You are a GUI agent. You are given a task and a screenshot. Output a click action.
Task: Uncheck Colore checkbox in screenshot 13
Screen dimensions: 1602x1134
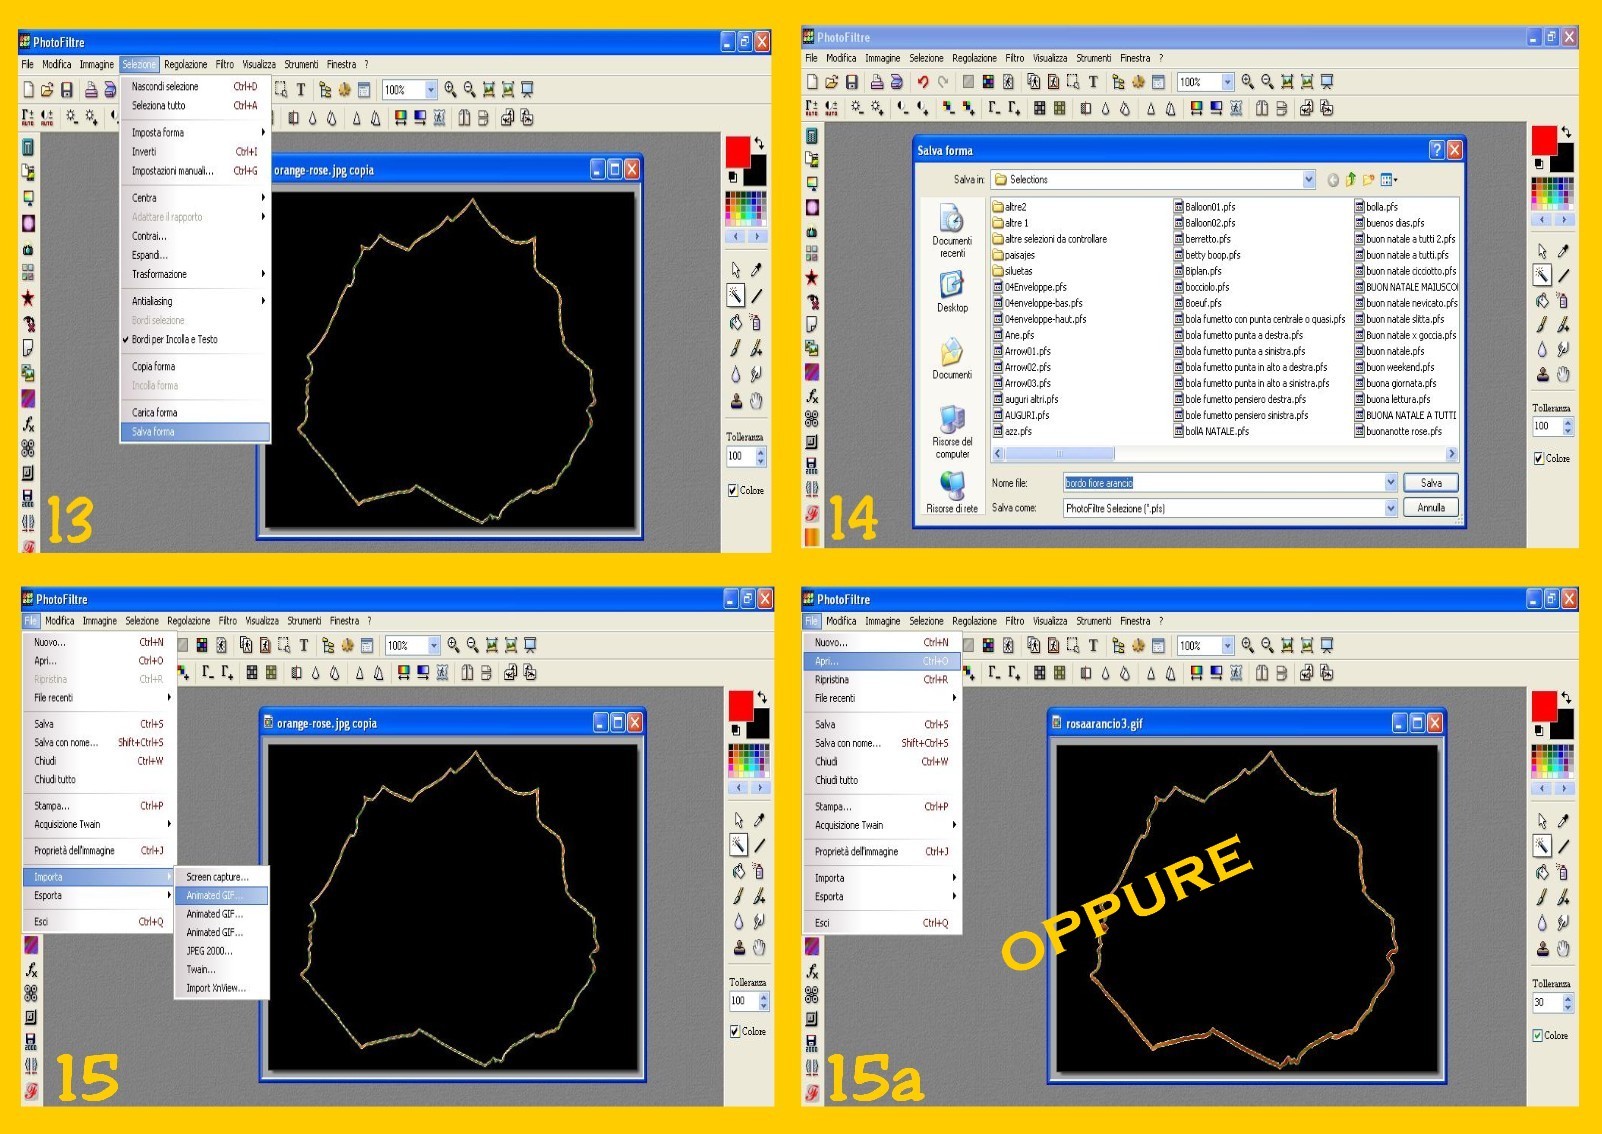pos(733,490)
